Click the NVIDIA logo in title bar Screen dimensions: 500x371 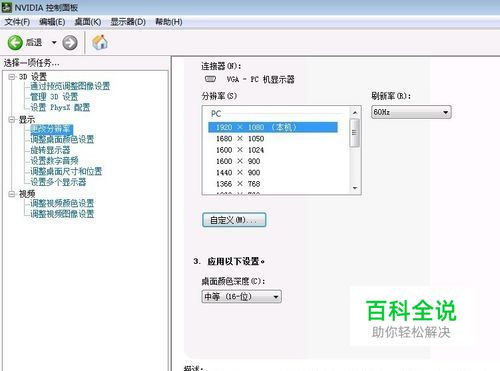coord(7,7)
